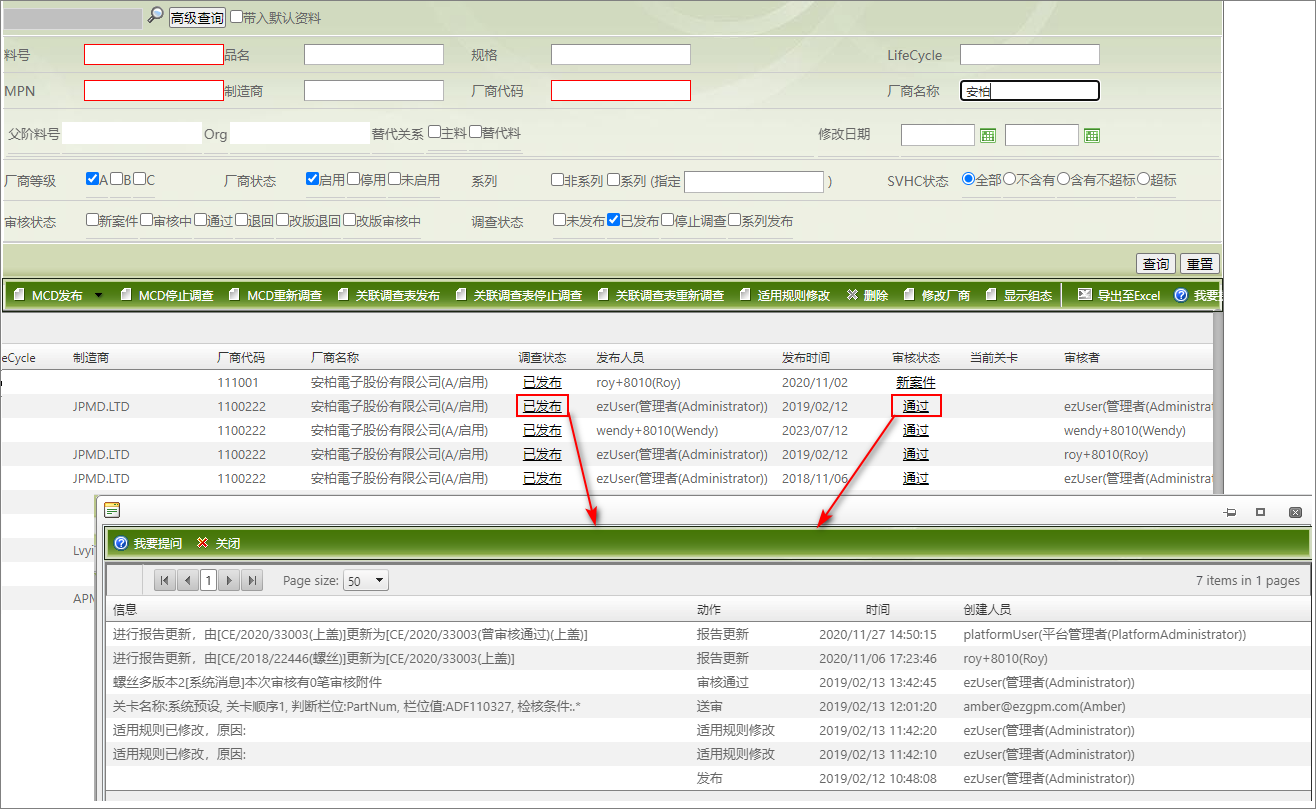The height and width of the screenshot is (809, 1316).
Task: Click 我要提问 in the popup toolbar
Action: click(x=149, y=543)
